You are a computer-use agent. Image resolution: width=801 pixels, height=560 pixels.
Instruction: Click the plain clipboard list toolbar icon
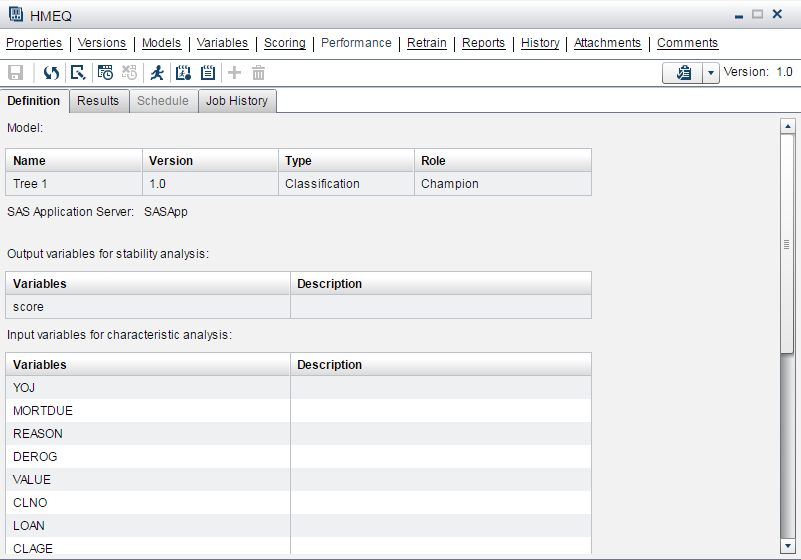coord(208,73)
